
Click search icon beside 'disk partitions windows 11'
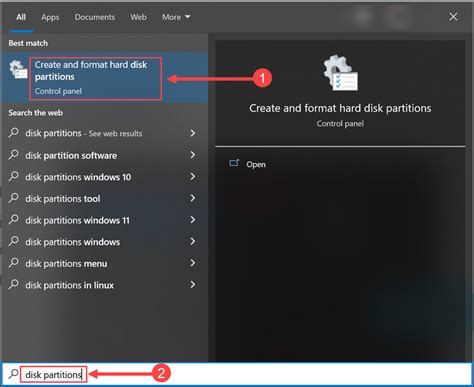click(14, 220)
